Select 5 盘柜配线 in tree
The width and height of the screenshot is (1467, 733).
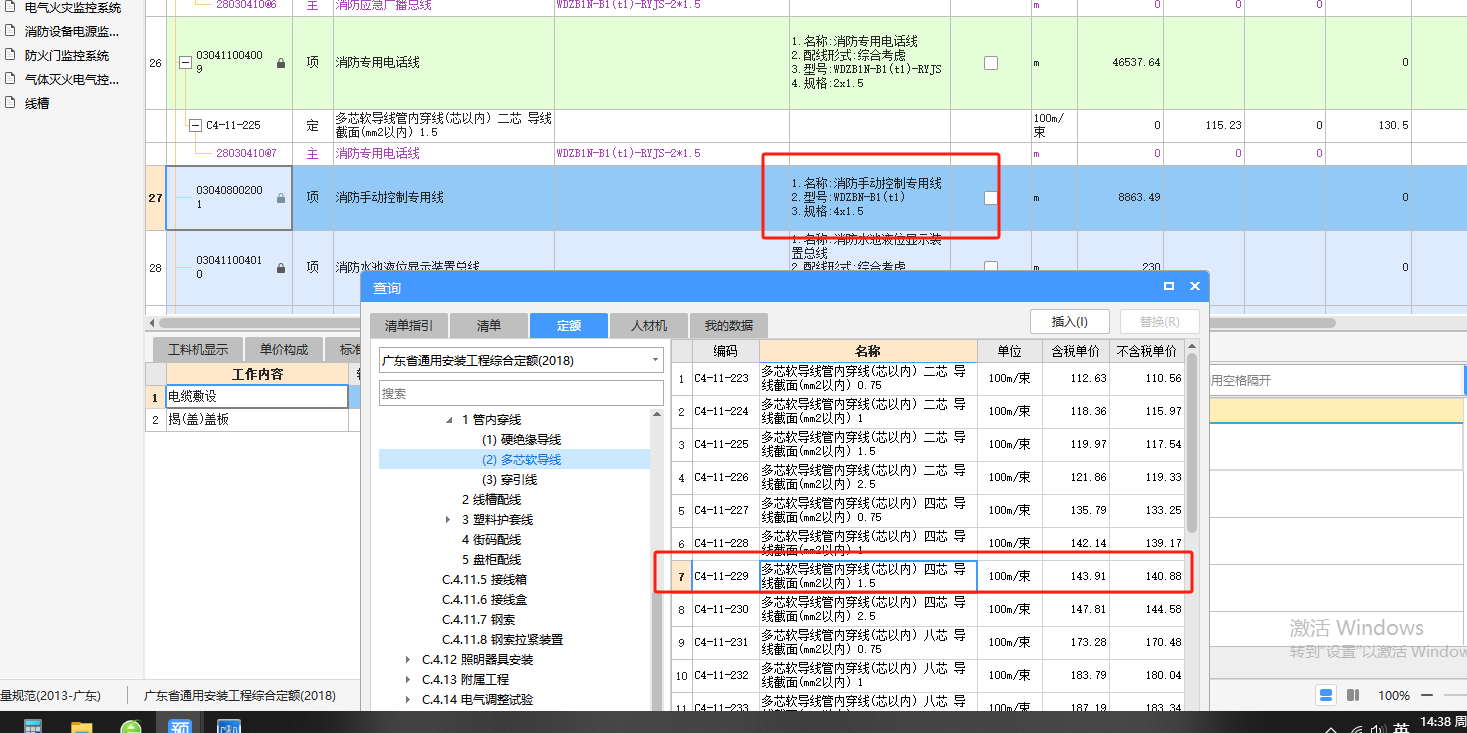pyautogui.click(x=491, y=560)
